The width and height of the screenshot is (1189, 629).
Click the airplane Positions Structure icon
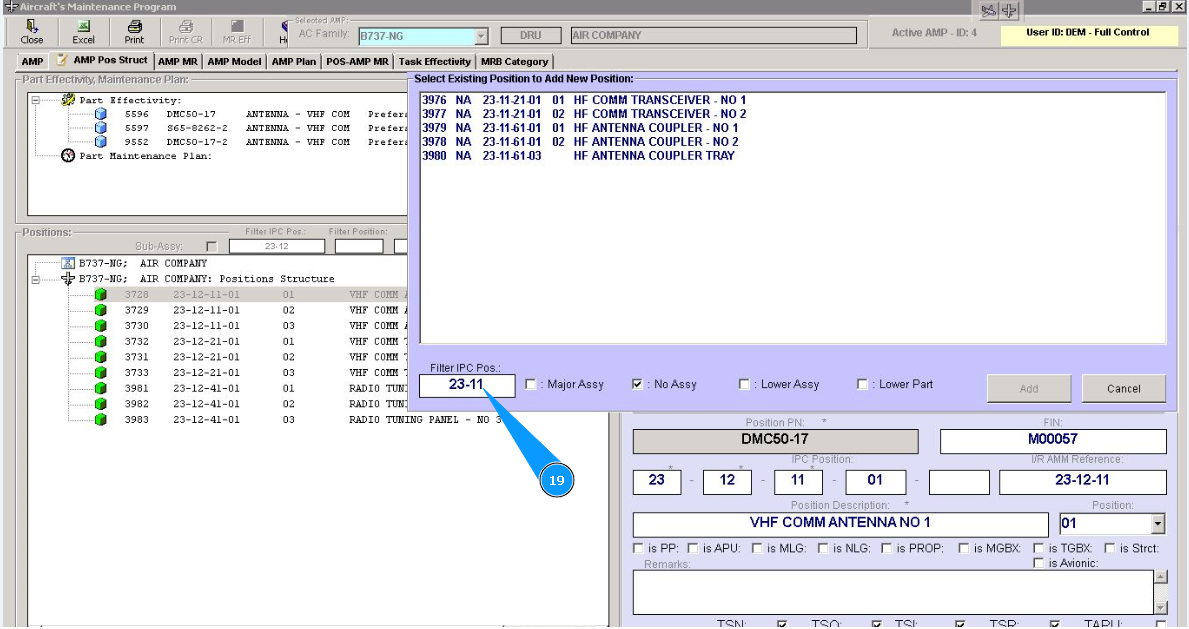68,279
